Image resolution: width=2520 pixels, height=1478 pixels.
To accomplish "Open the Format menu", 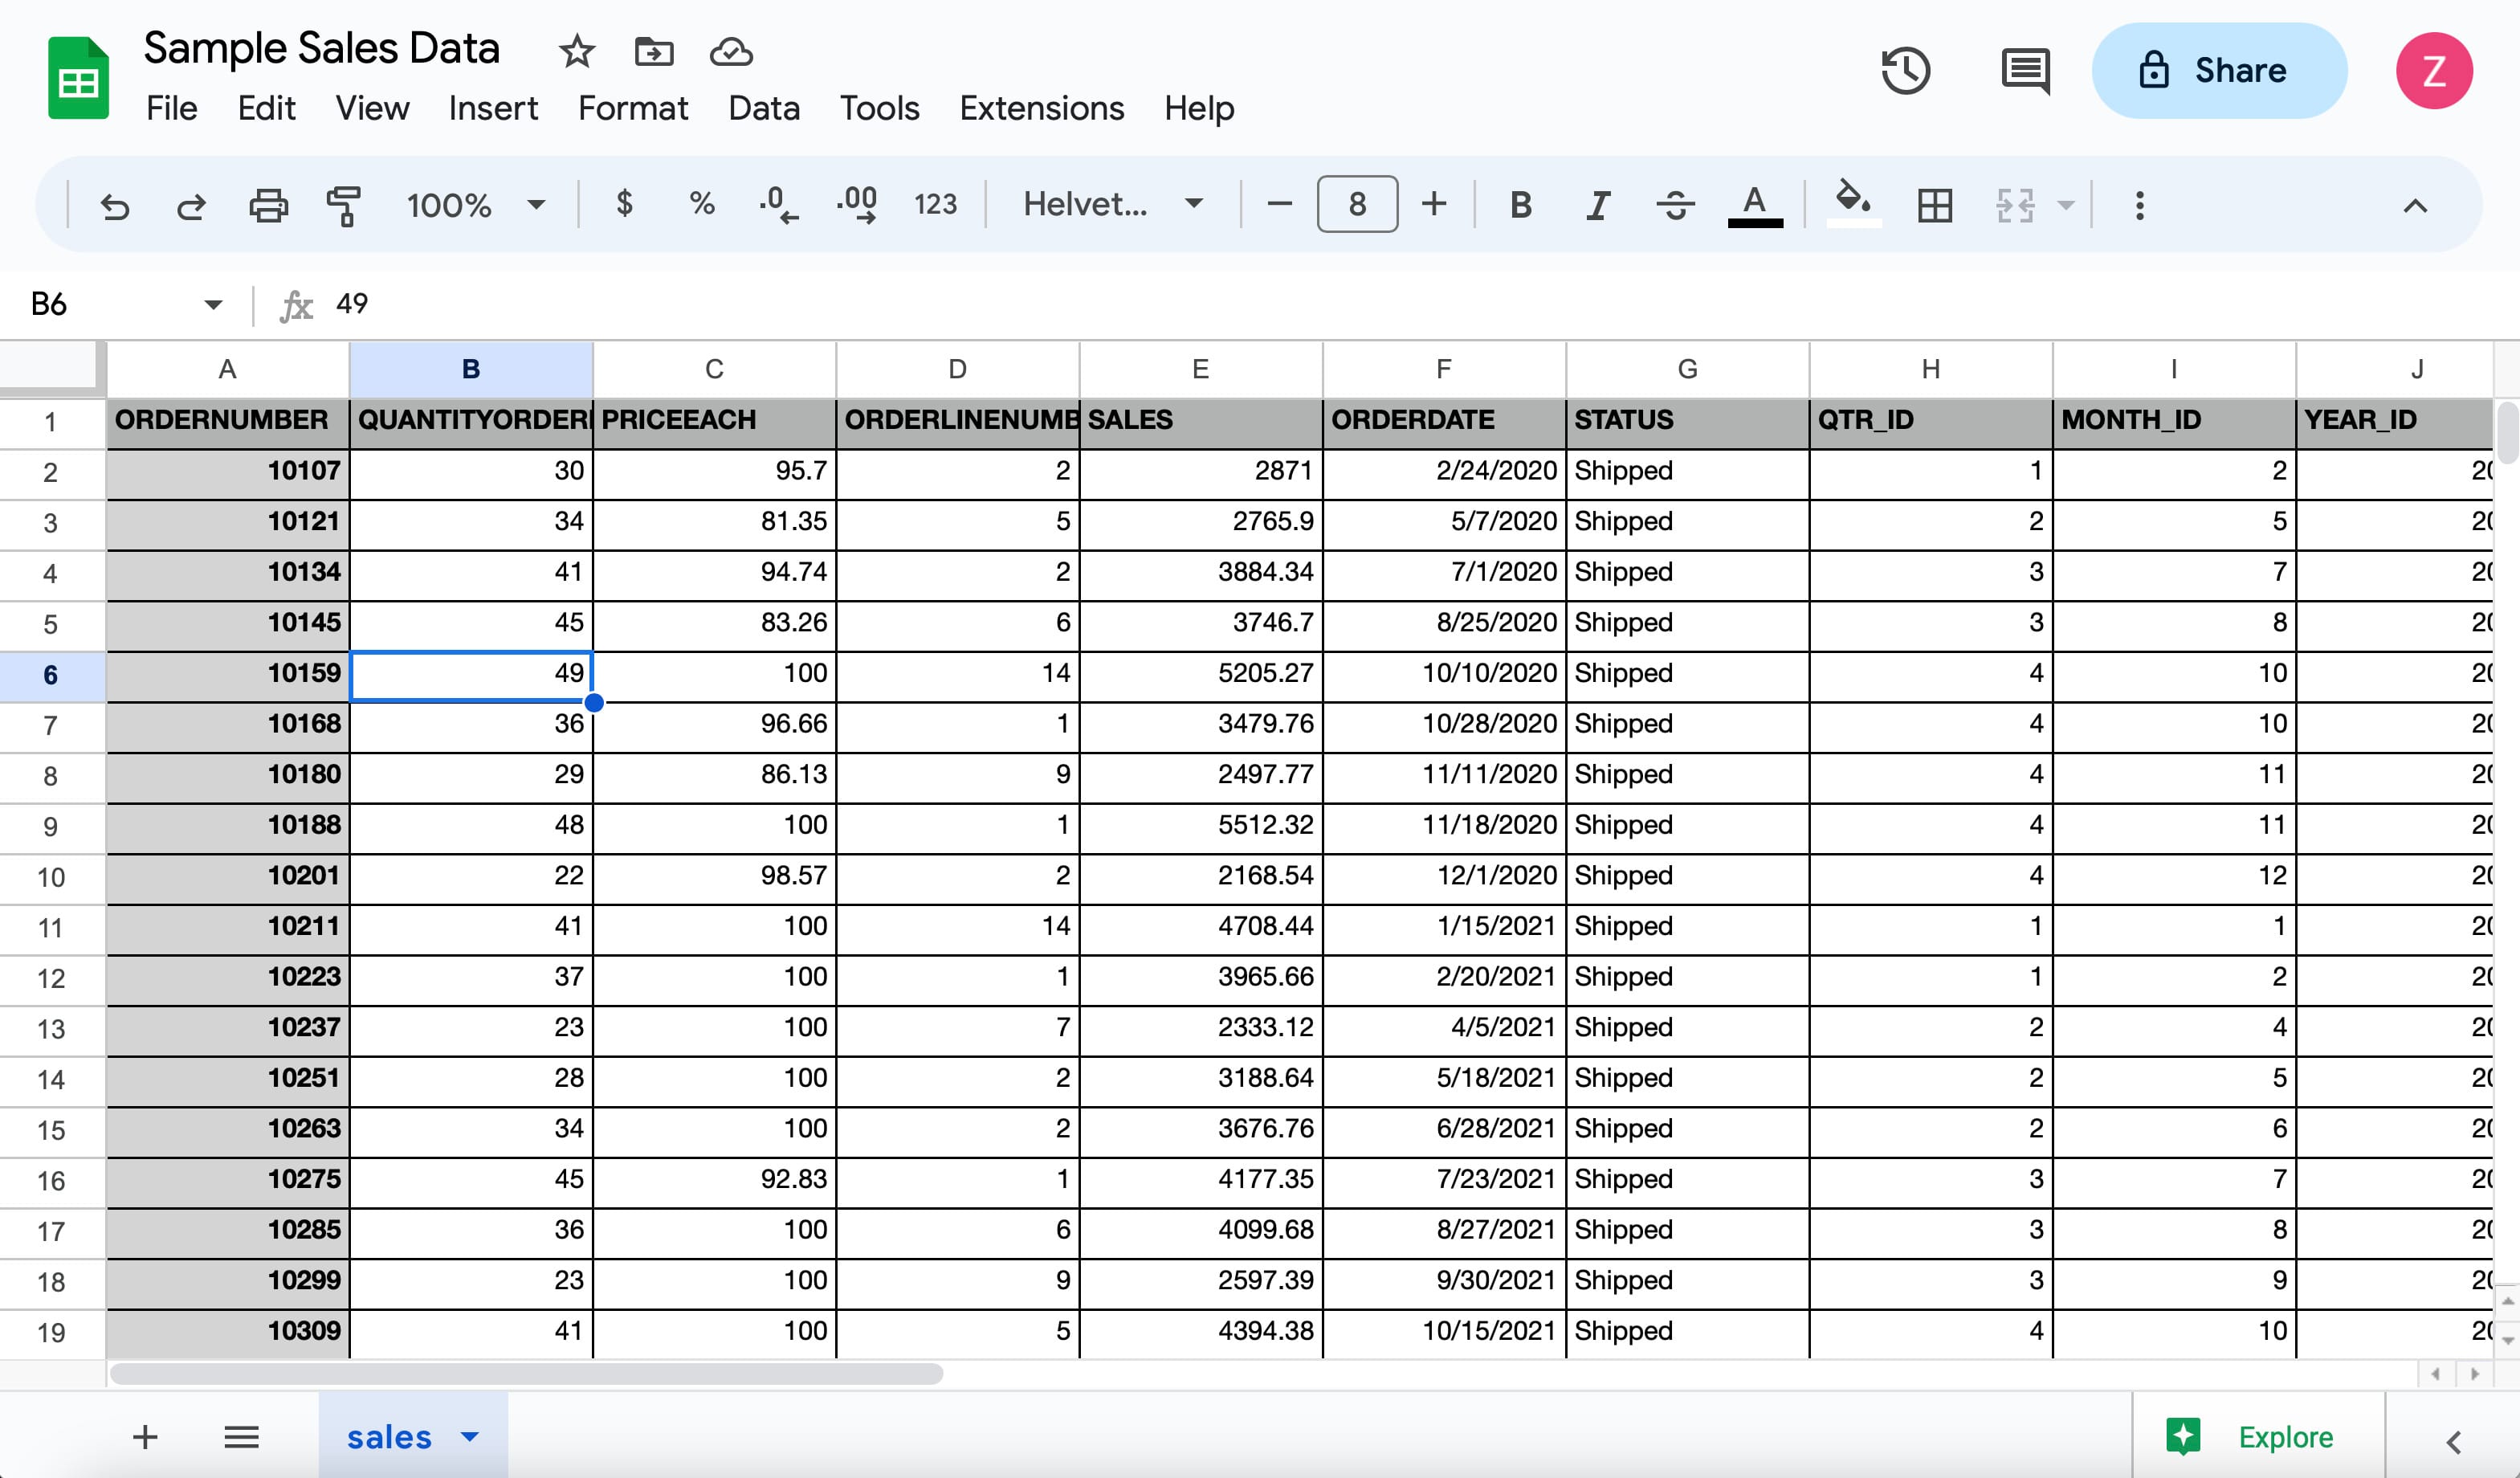I will coord(633,108).
